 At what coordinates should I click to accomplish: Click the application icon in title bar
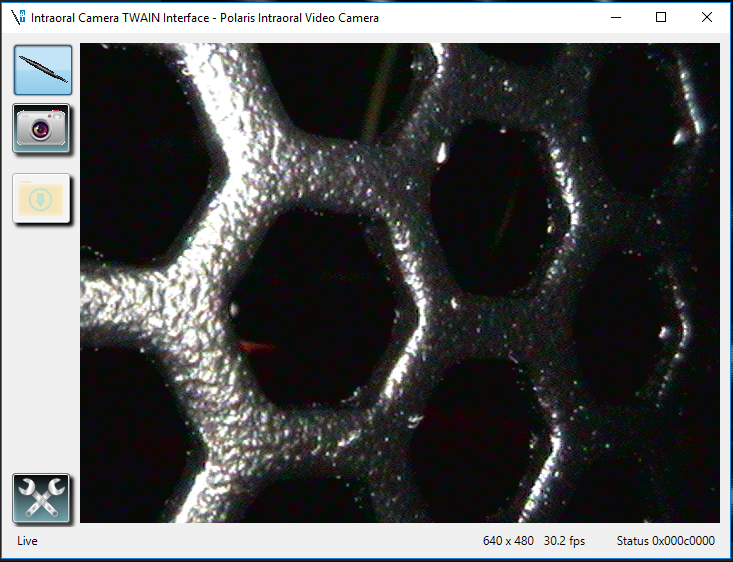pos(17,17)
